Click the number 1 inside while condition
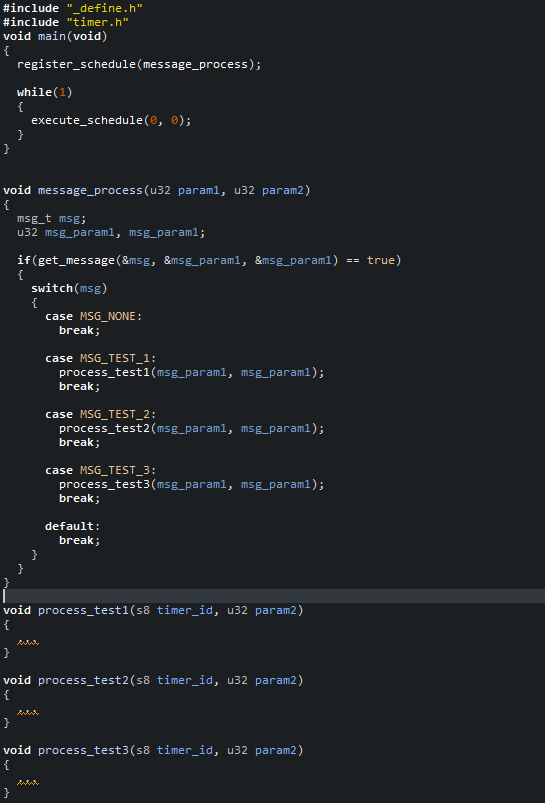Image resolution: width=545 pixels, height=803 pixels. click(62, 92)
